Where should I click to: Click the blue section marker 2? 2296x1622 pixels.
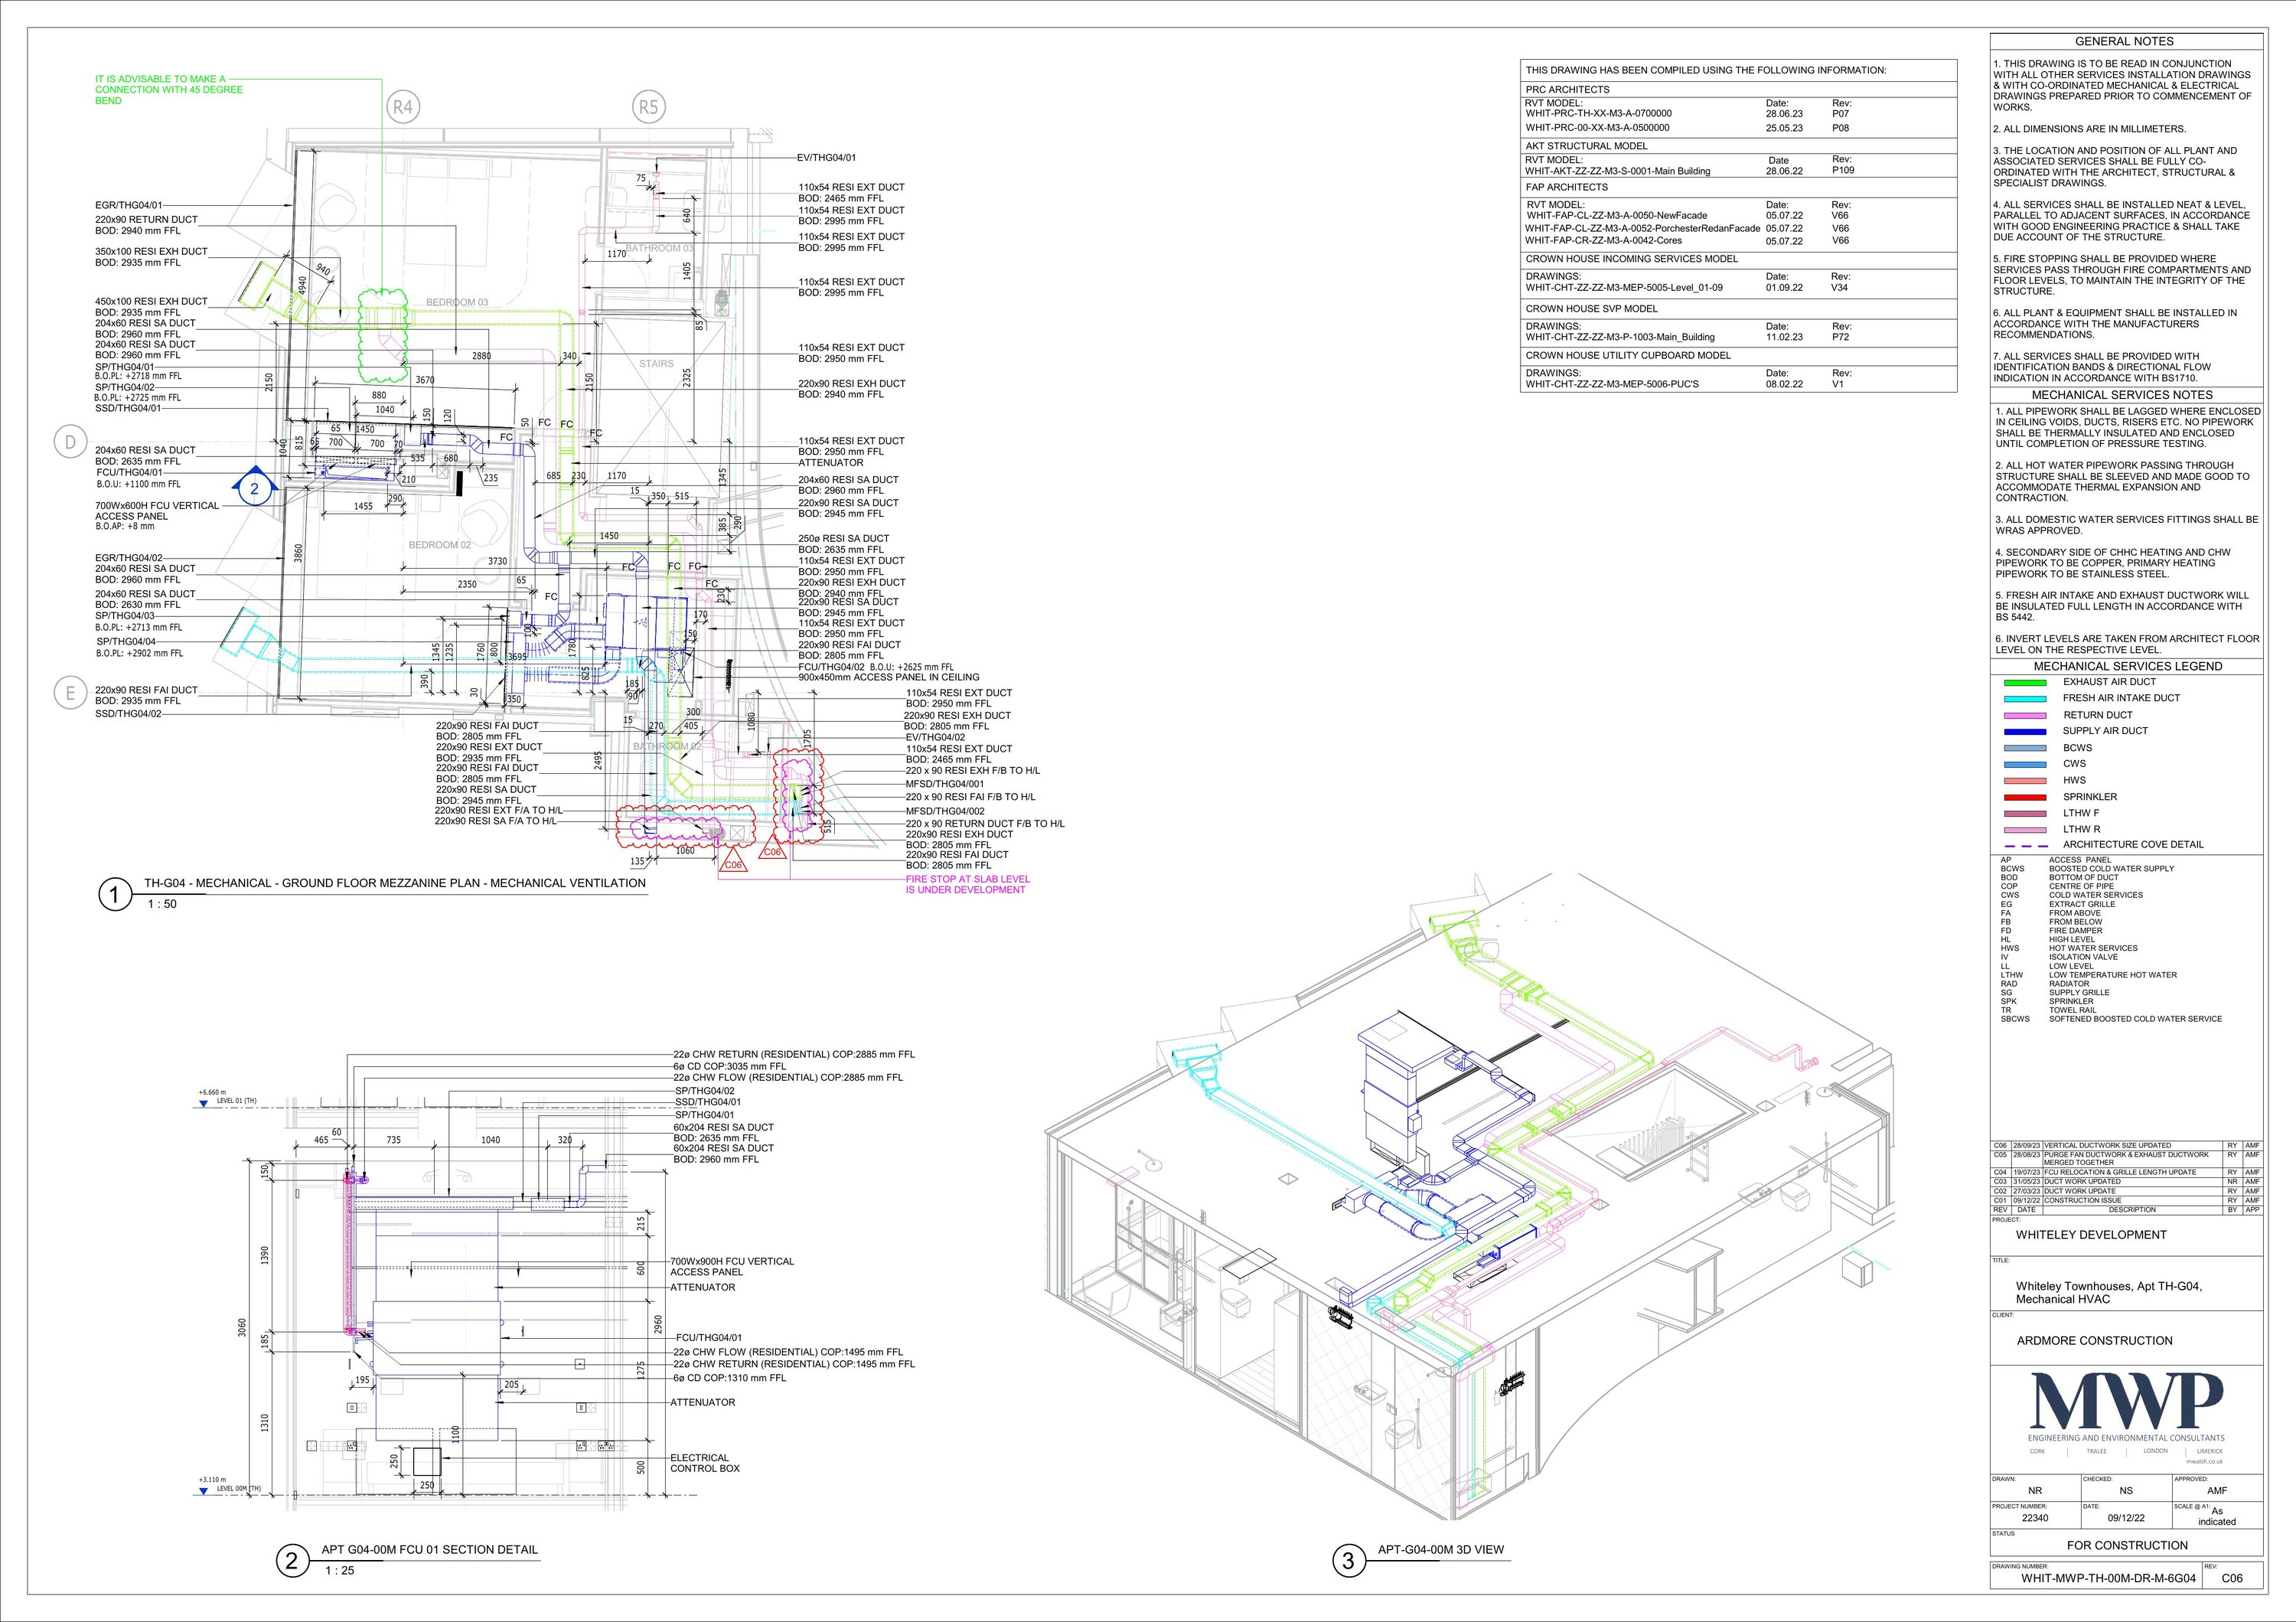pos(254,488)
